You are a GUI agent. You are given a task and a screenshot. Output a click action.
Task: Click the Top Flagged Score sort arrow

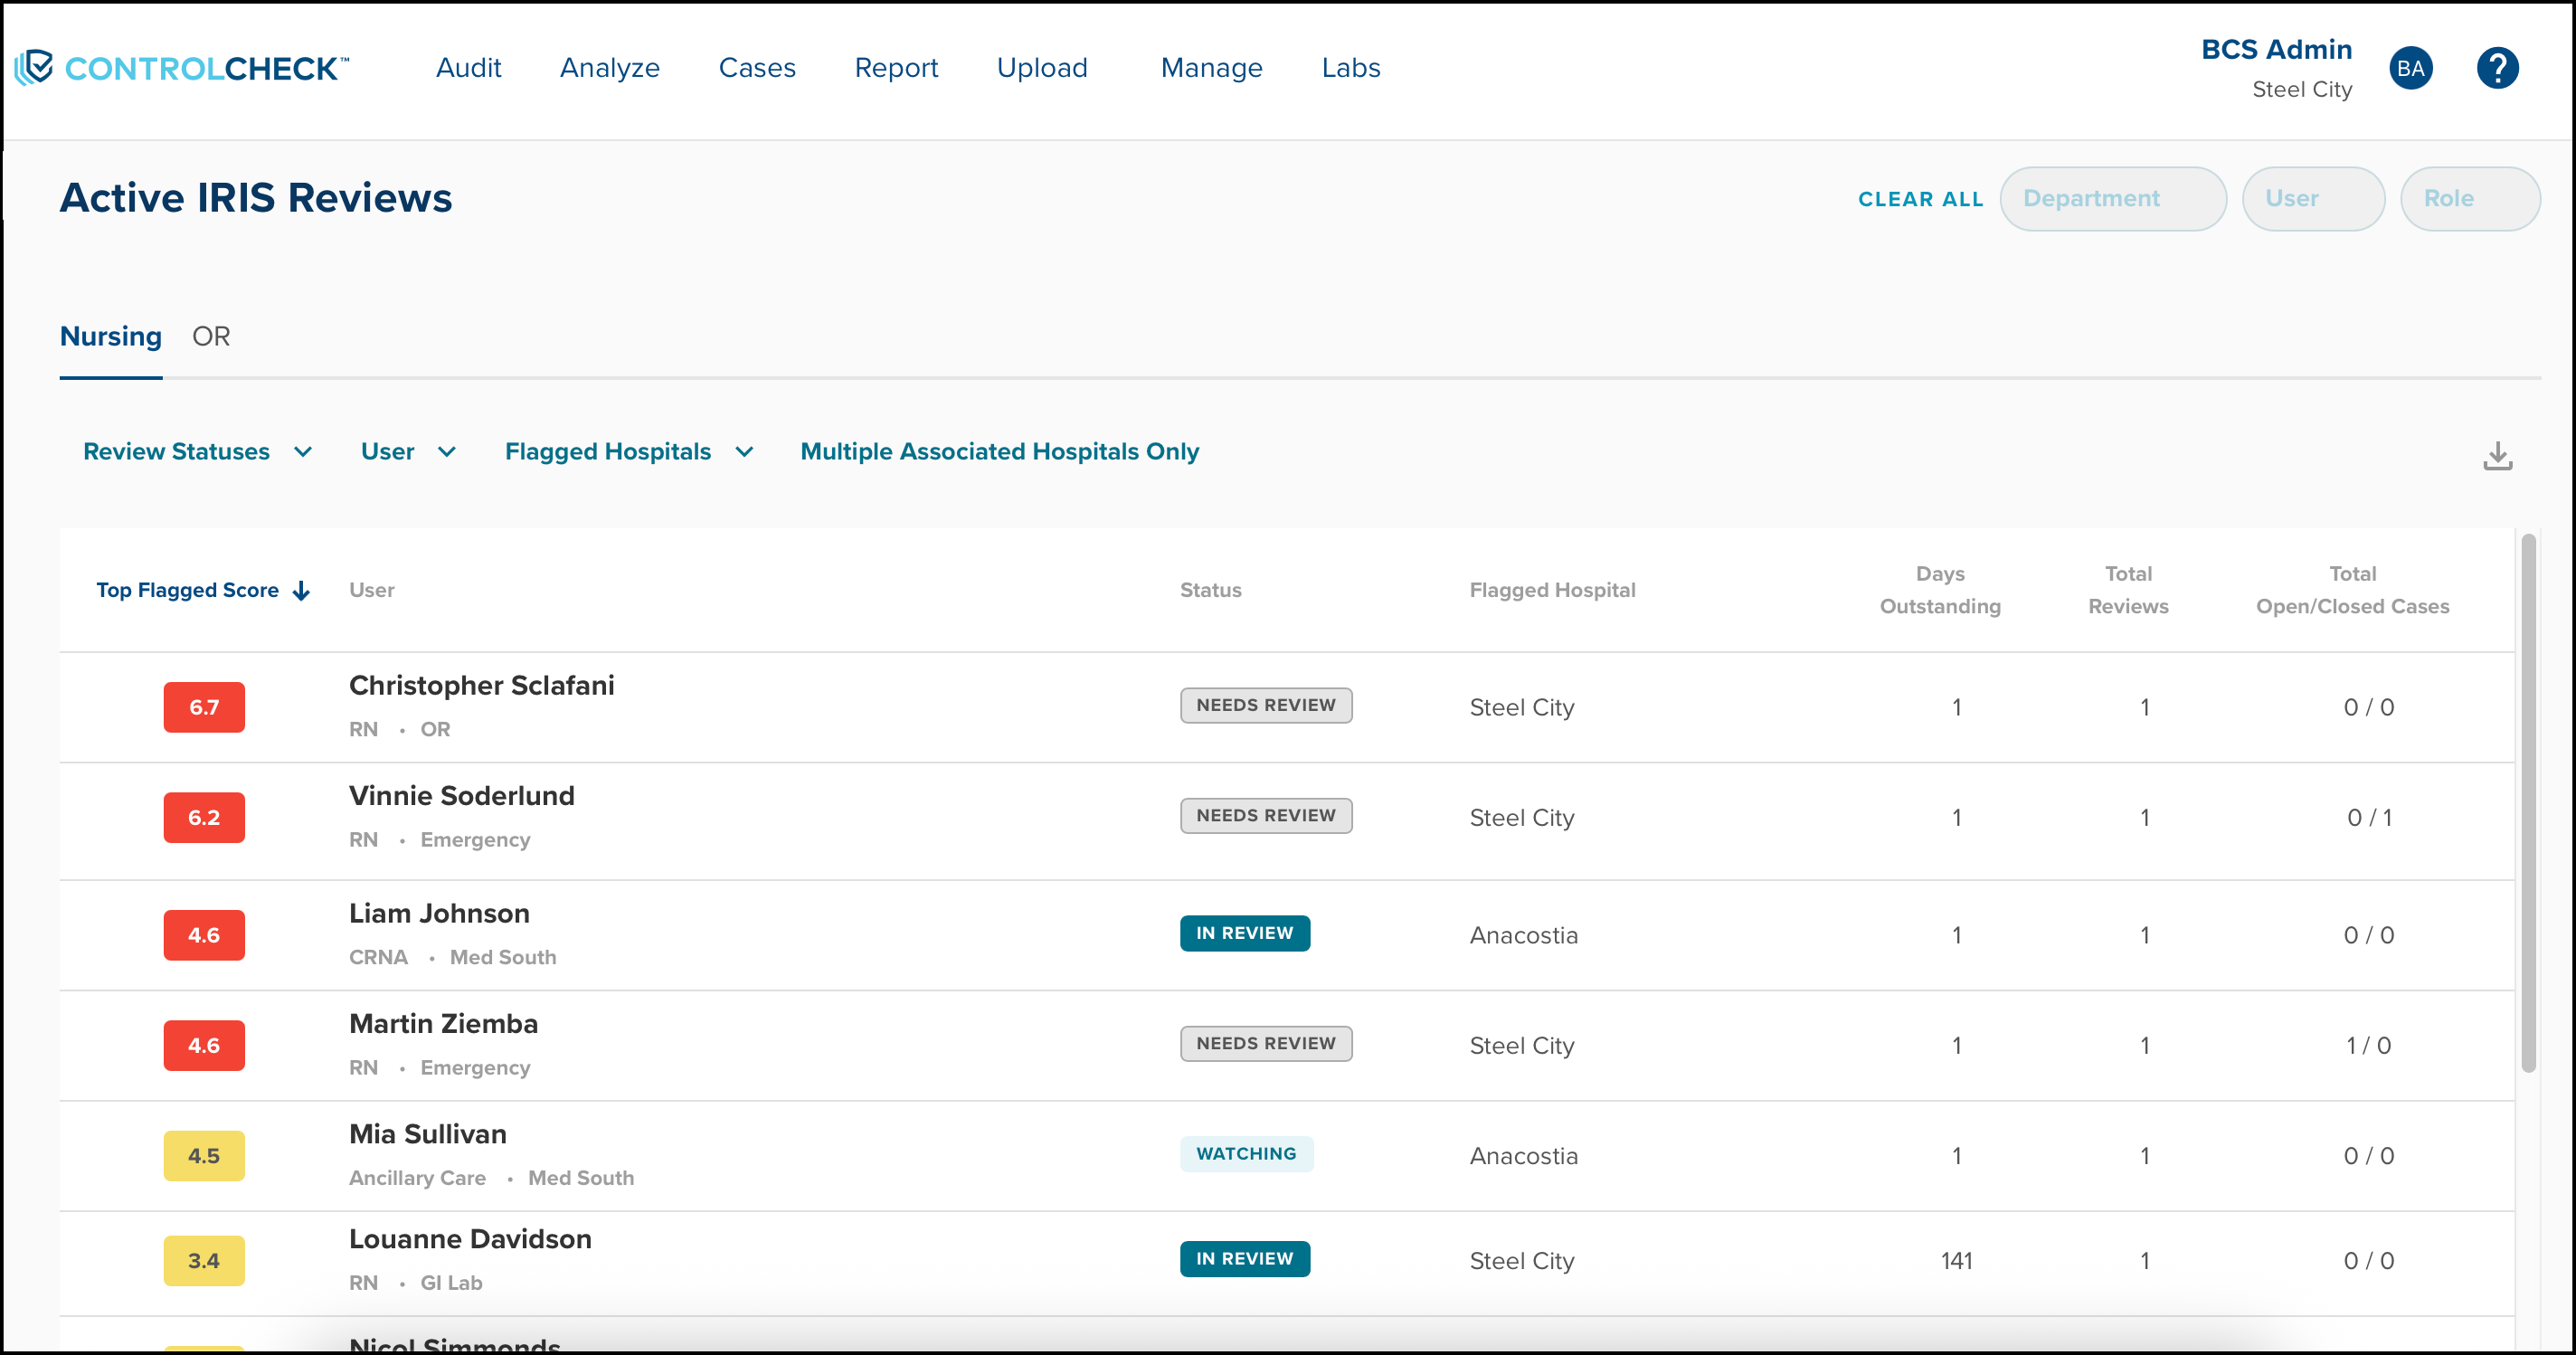pos(301,591)
